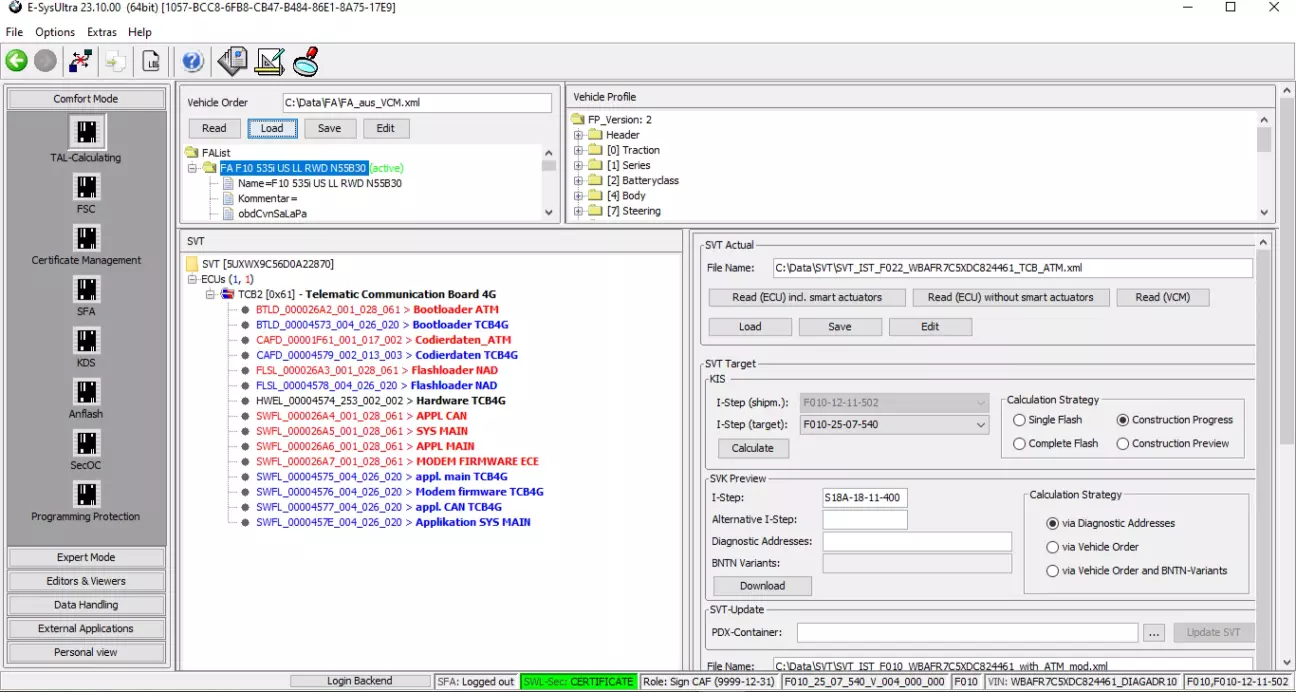This screenshot has width=1296, height=692.
Task: Select the SFA module icon
Action: (x=87, y=290)
